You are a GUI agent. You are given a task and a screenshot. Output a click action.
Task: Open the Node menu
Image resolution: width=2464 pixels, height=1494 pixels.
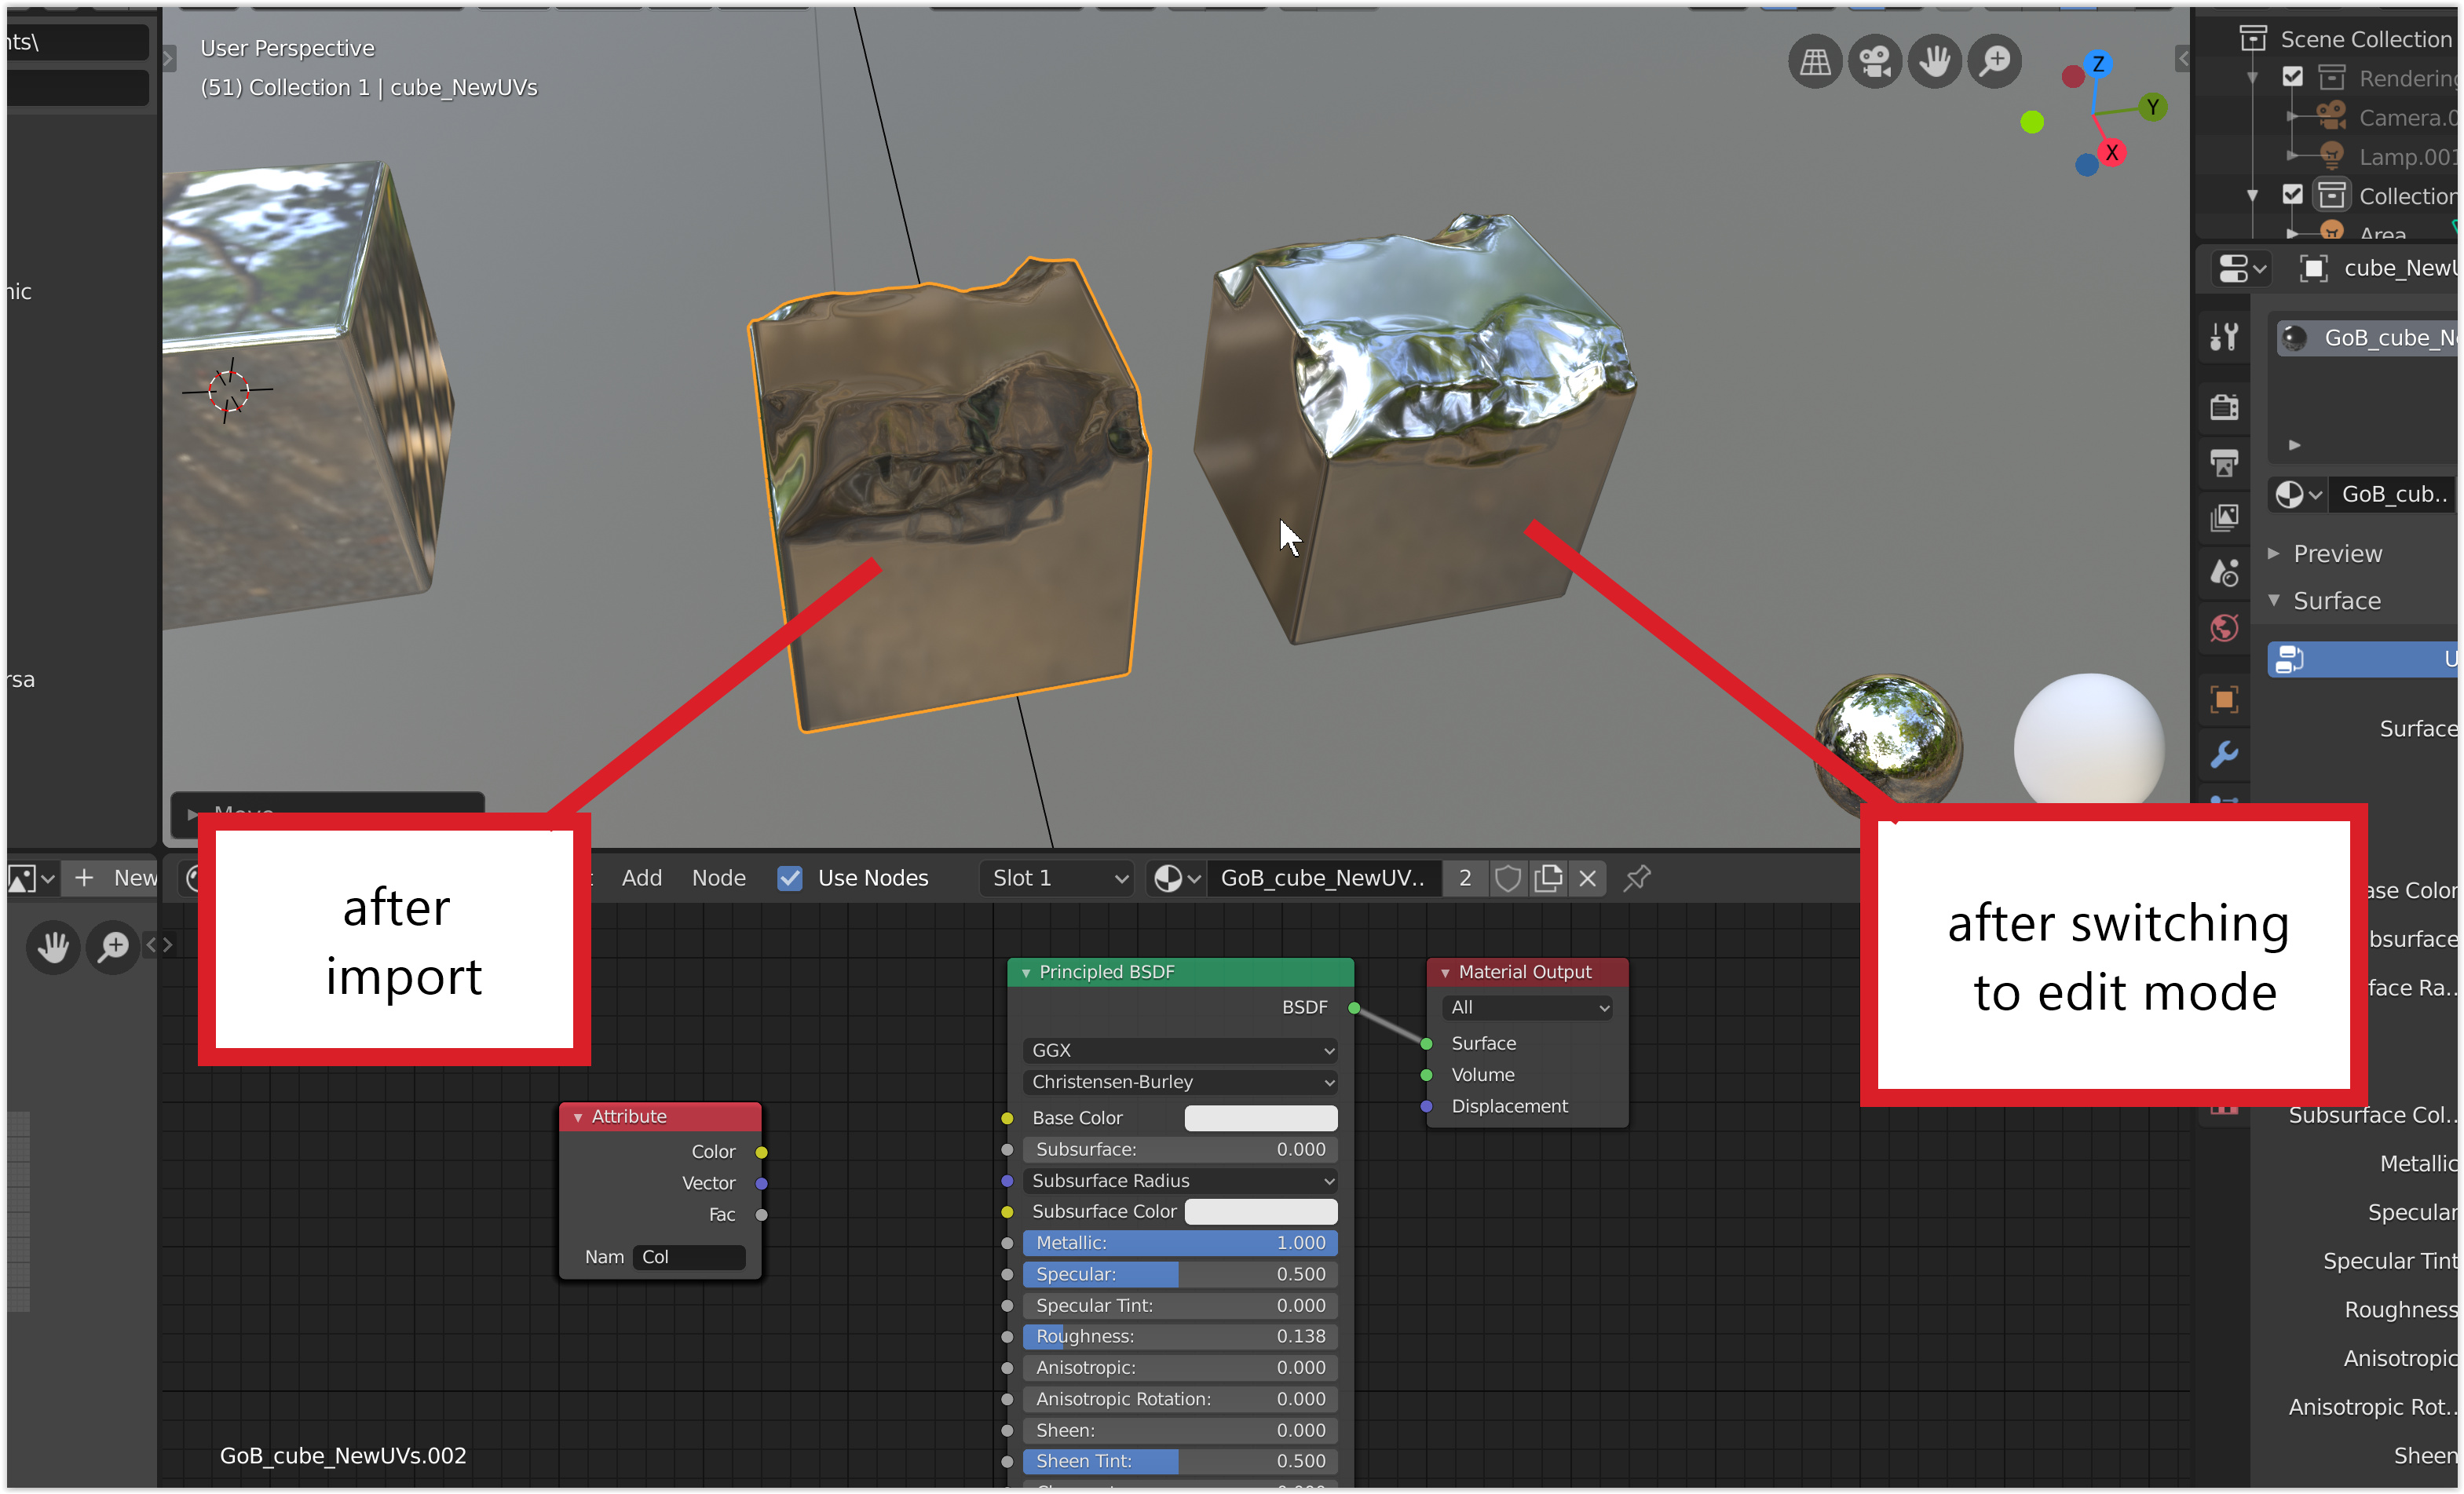[x=718, y=878]
